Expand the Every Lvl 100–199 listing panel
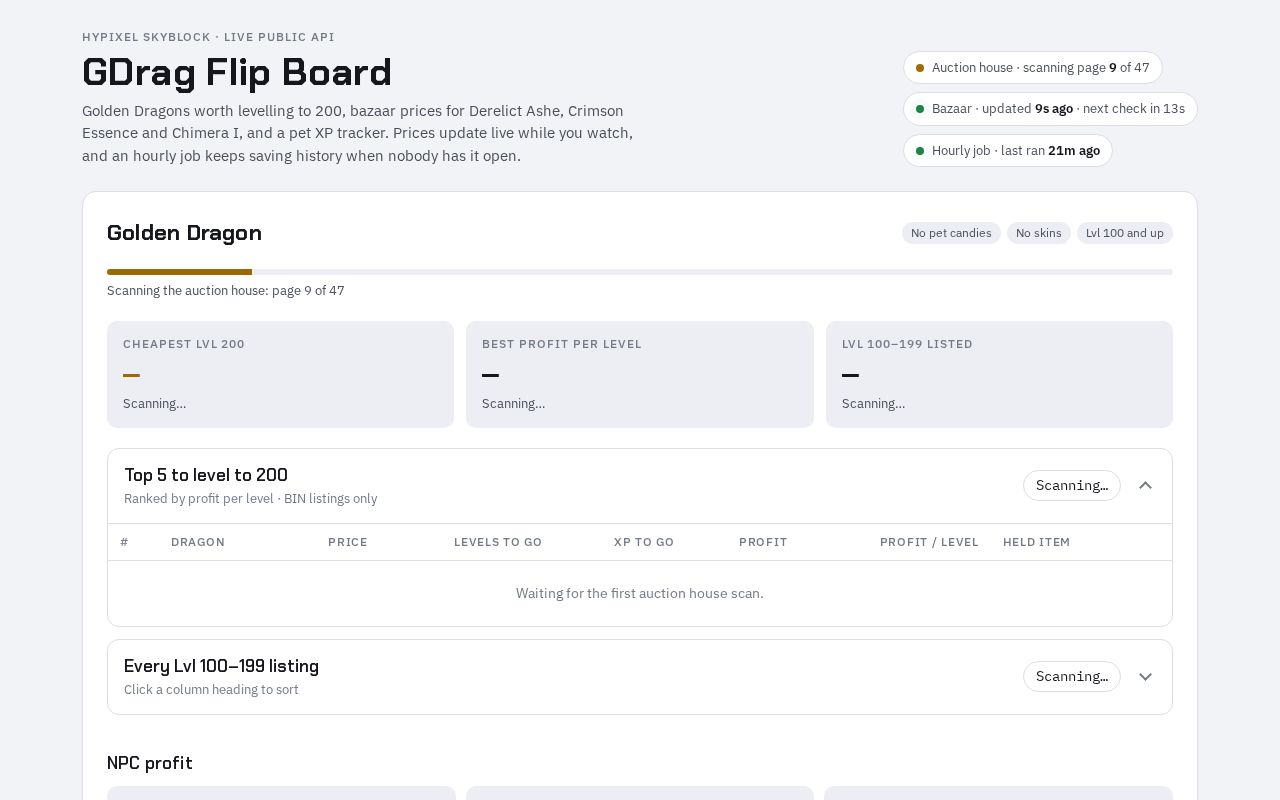Viewport: 1280px width, 800px height. point(1145,677)
